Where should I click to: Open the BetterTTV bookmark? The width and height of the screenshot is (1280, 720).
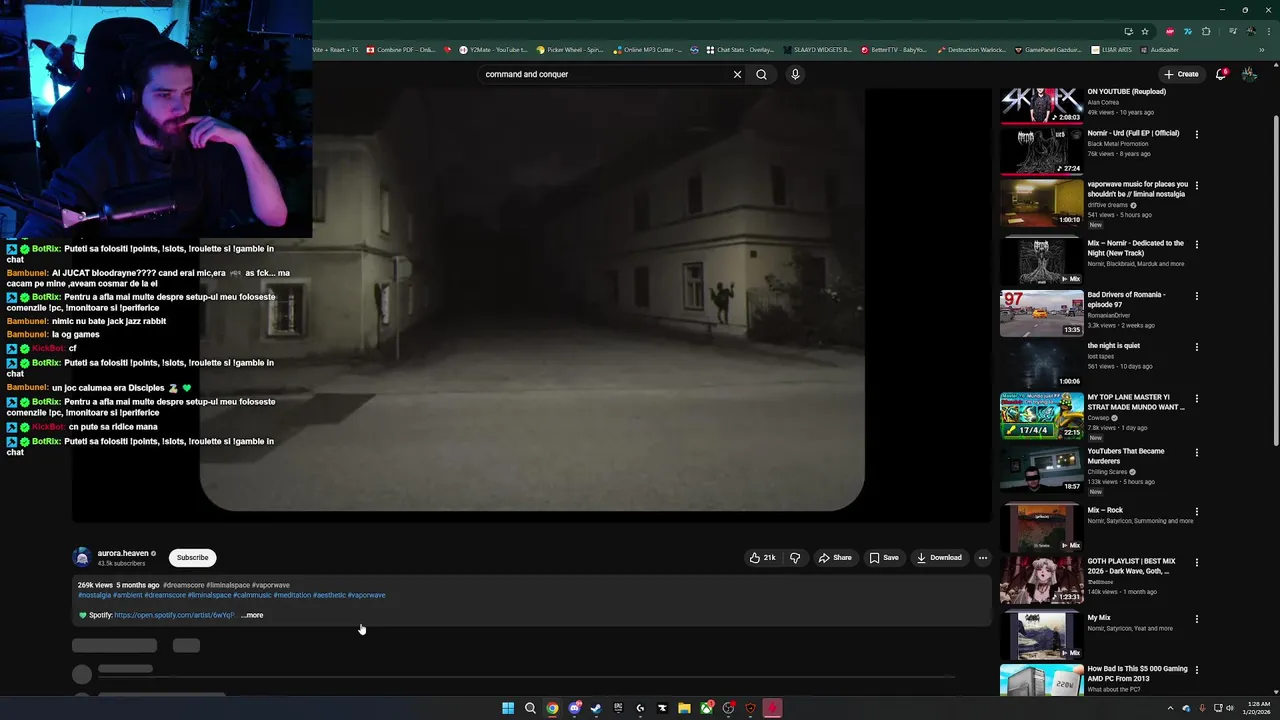pos(894,50)
